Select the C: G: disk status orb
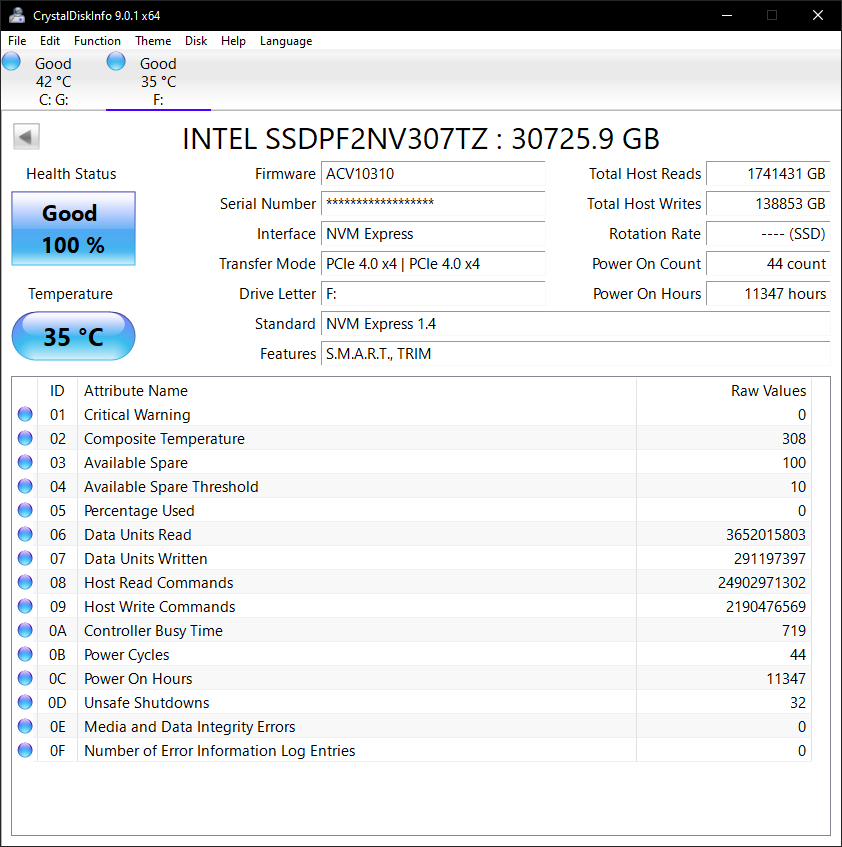The height and width of the screenshot is (847, 842). point(11,62)
